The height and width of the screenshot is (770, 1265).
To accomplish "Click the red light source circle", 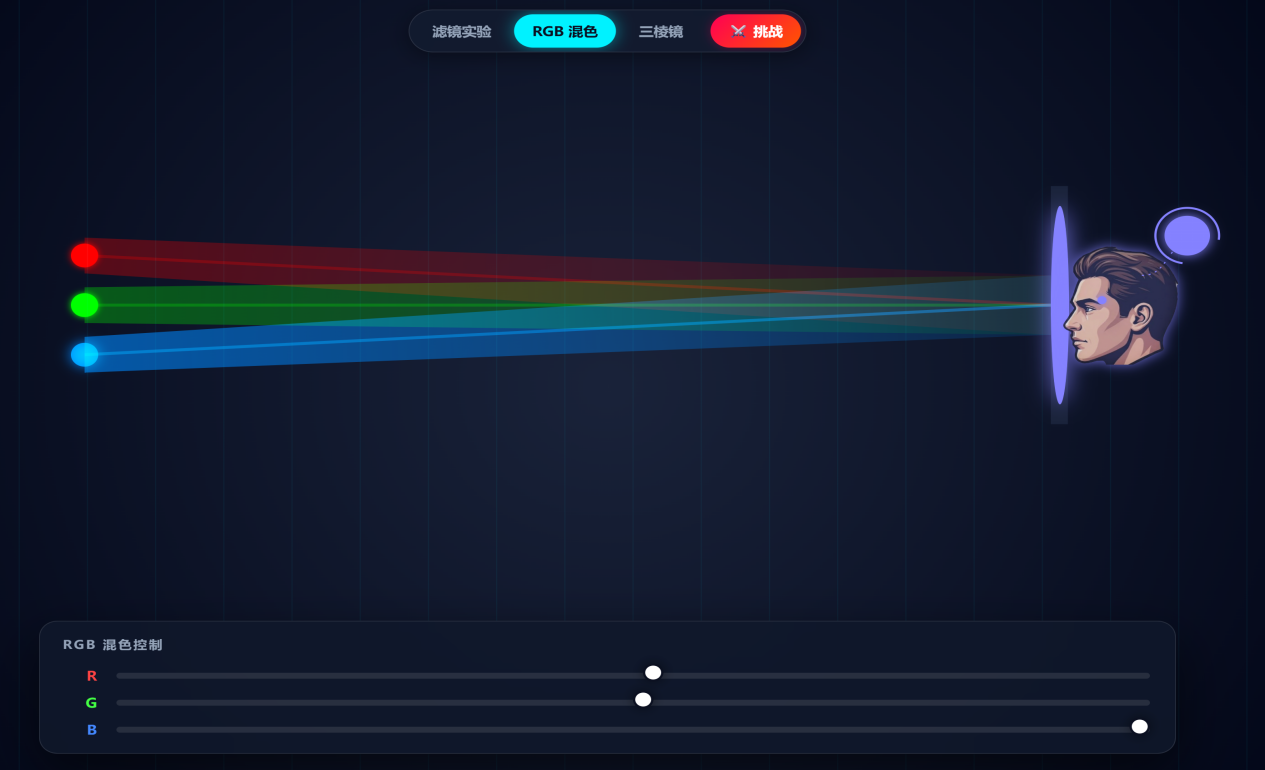I will [85, 256].
